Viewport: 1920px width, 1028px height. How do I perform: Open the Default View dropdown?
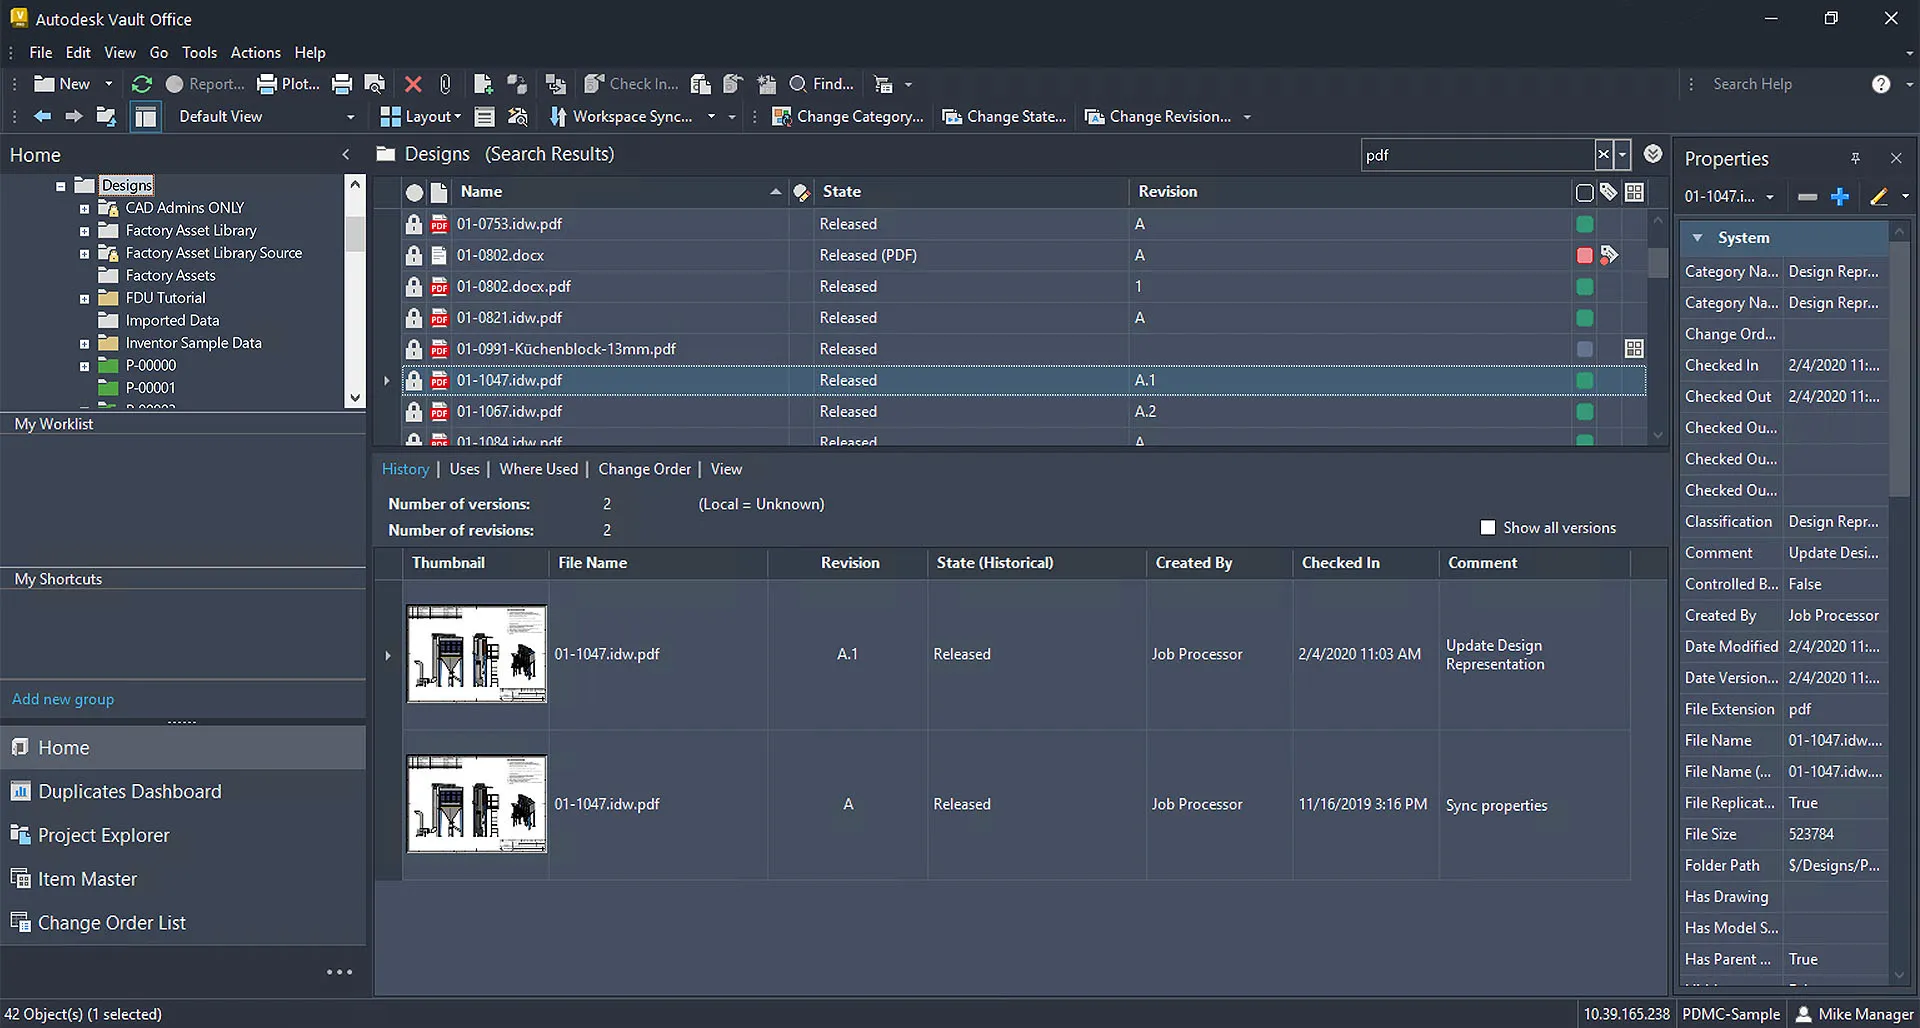[x=350, y=117]
